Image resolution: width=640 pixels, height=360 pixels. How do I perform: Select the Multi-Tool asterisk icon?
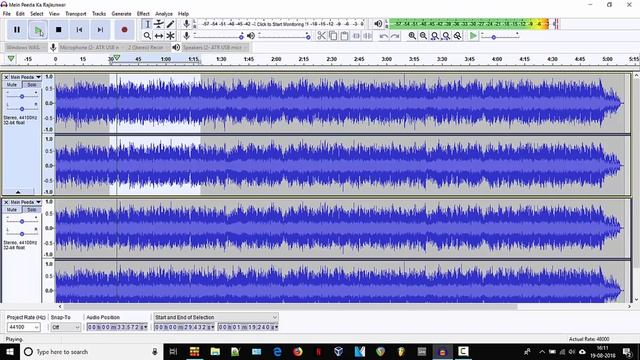(x=170, y=36)
